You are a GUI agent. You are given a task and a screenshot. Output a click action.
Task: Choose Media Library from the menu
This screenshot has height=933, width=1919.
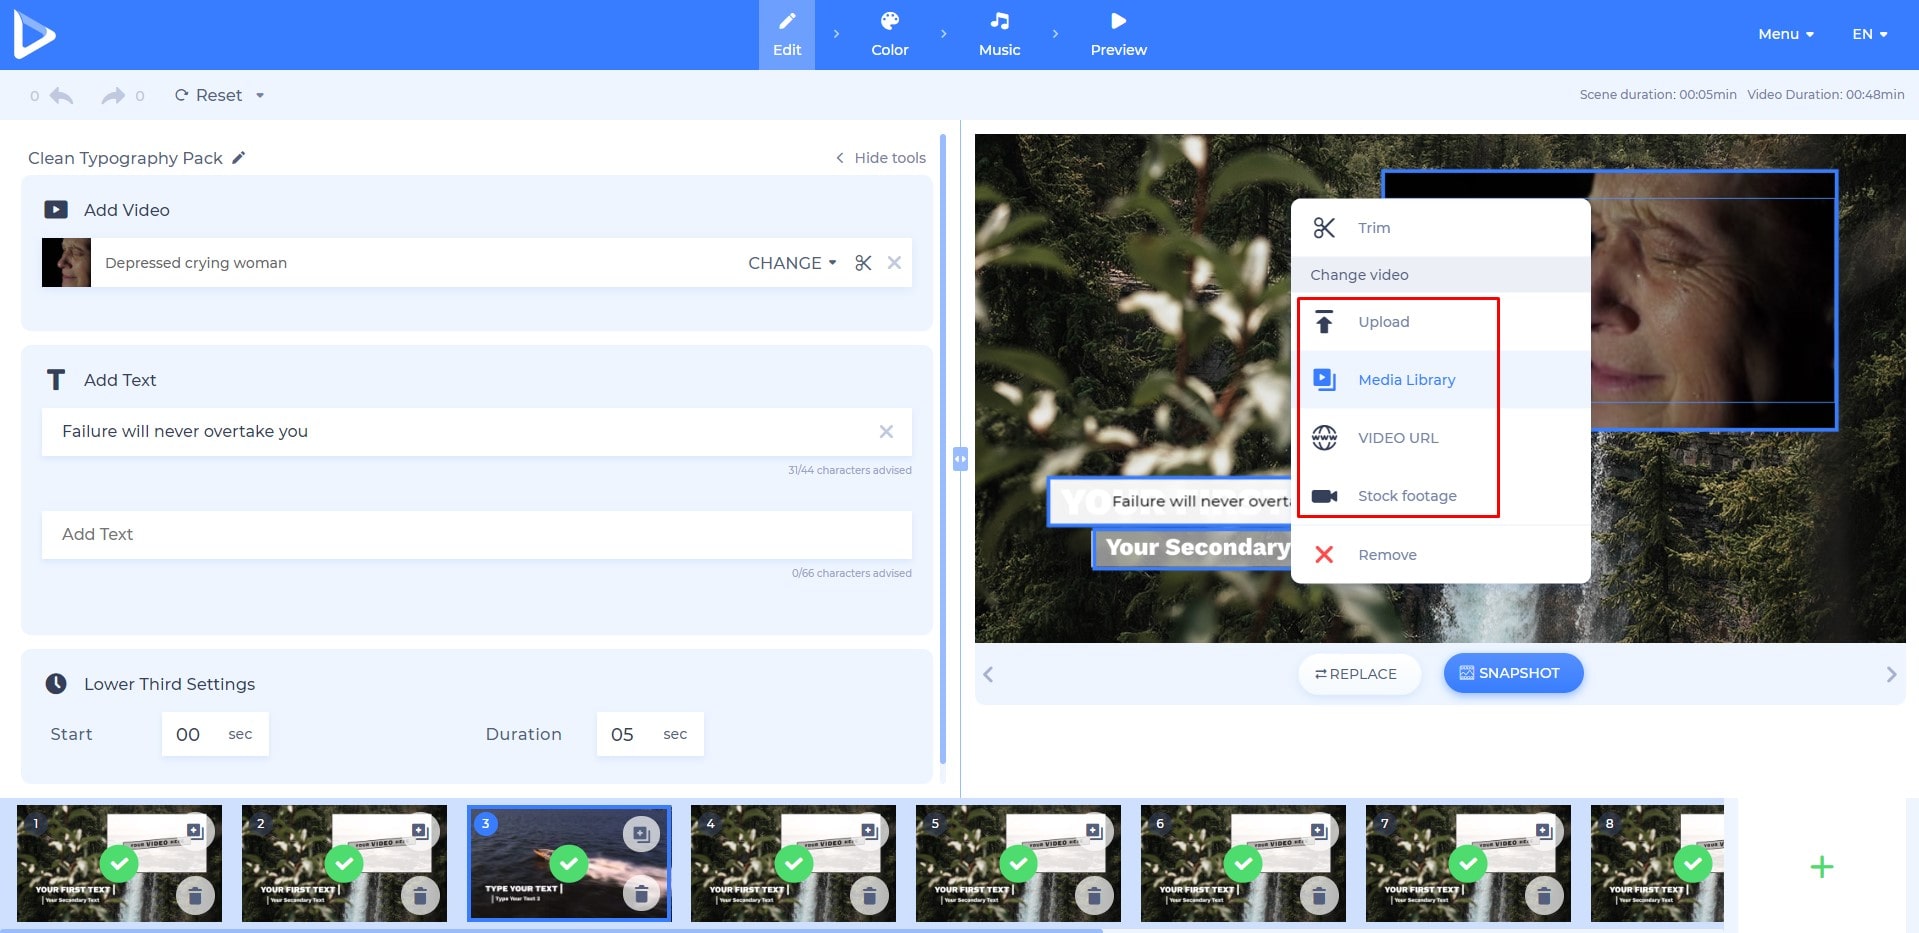click(x=1406, y=380)
